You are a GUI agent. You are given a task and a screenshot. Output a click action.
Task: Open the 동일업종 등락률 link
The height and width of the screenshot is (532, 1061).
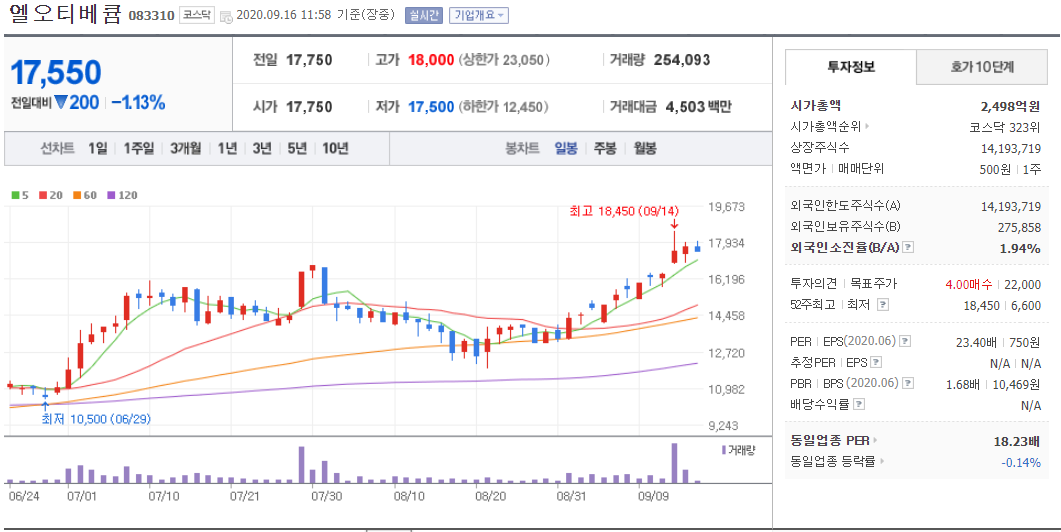point(836,462)
